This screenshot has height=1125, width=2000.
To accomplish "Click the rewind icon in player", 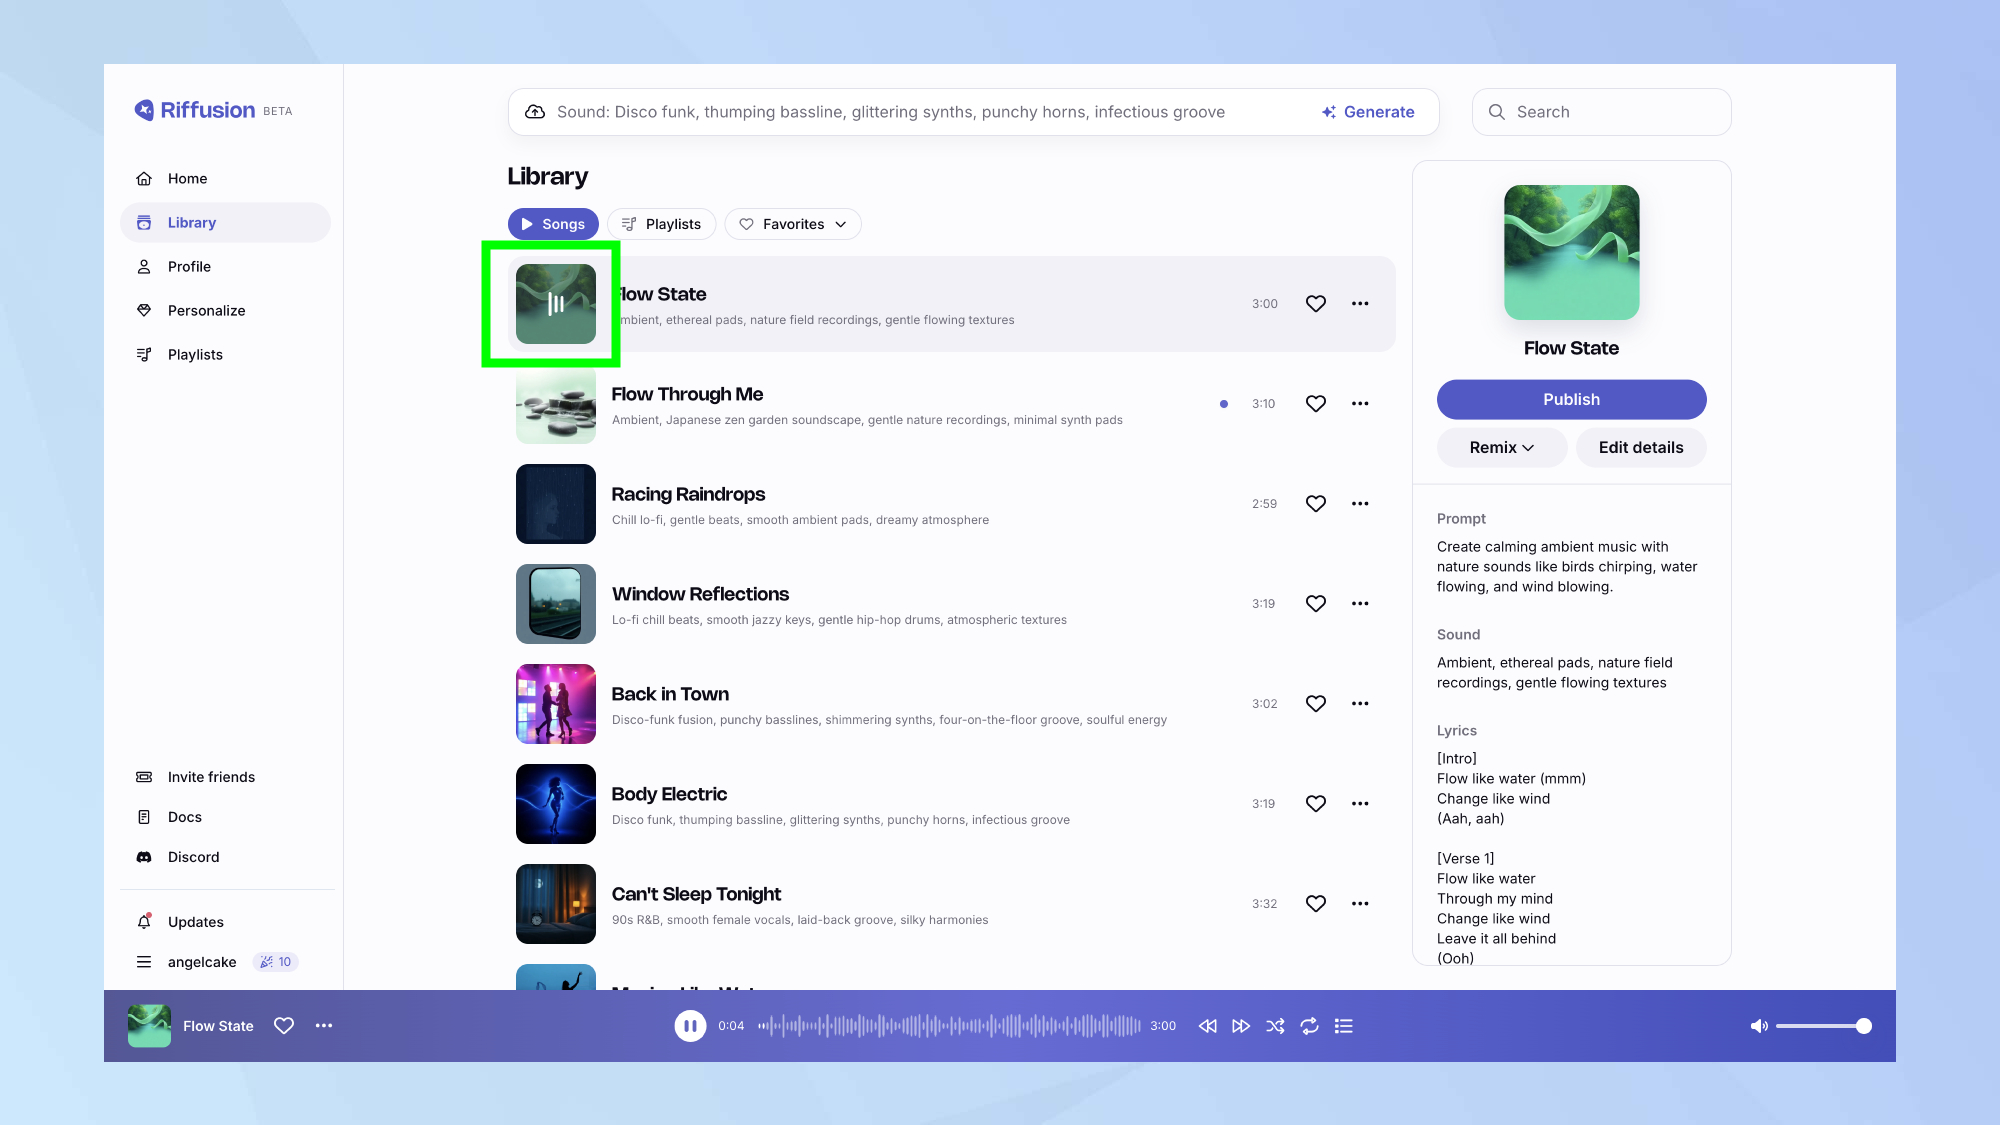I will click(1208, 1026).
